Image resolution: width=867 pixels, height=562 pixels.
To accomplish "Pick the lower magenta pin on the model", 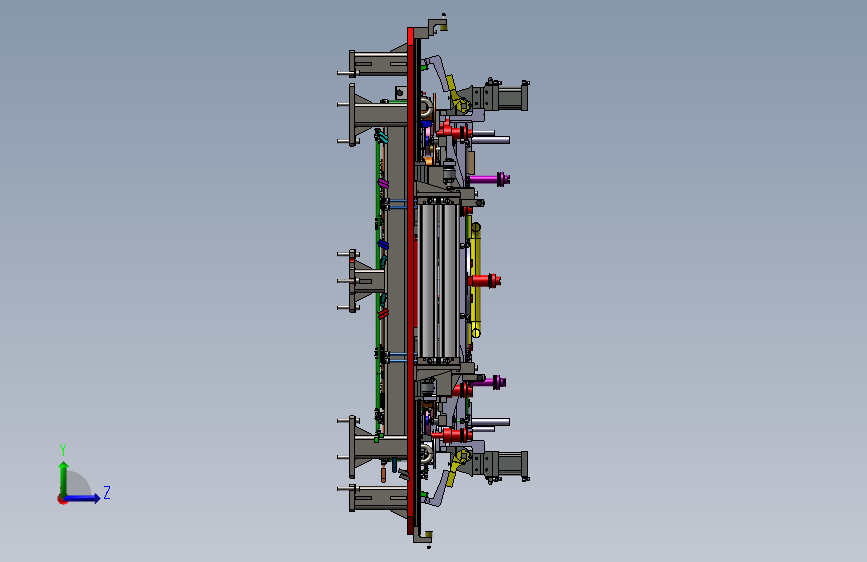I will pos(488,382).
